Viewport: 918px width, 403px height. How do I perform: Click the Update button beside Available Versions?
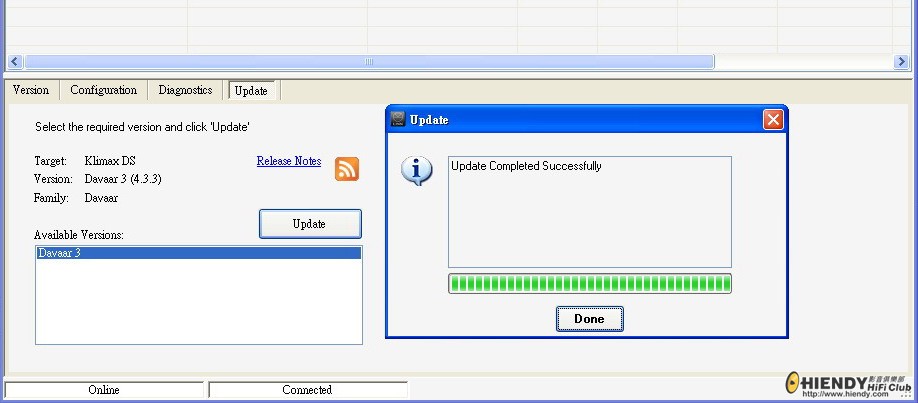pyautogui.click(x=310, y=224)
